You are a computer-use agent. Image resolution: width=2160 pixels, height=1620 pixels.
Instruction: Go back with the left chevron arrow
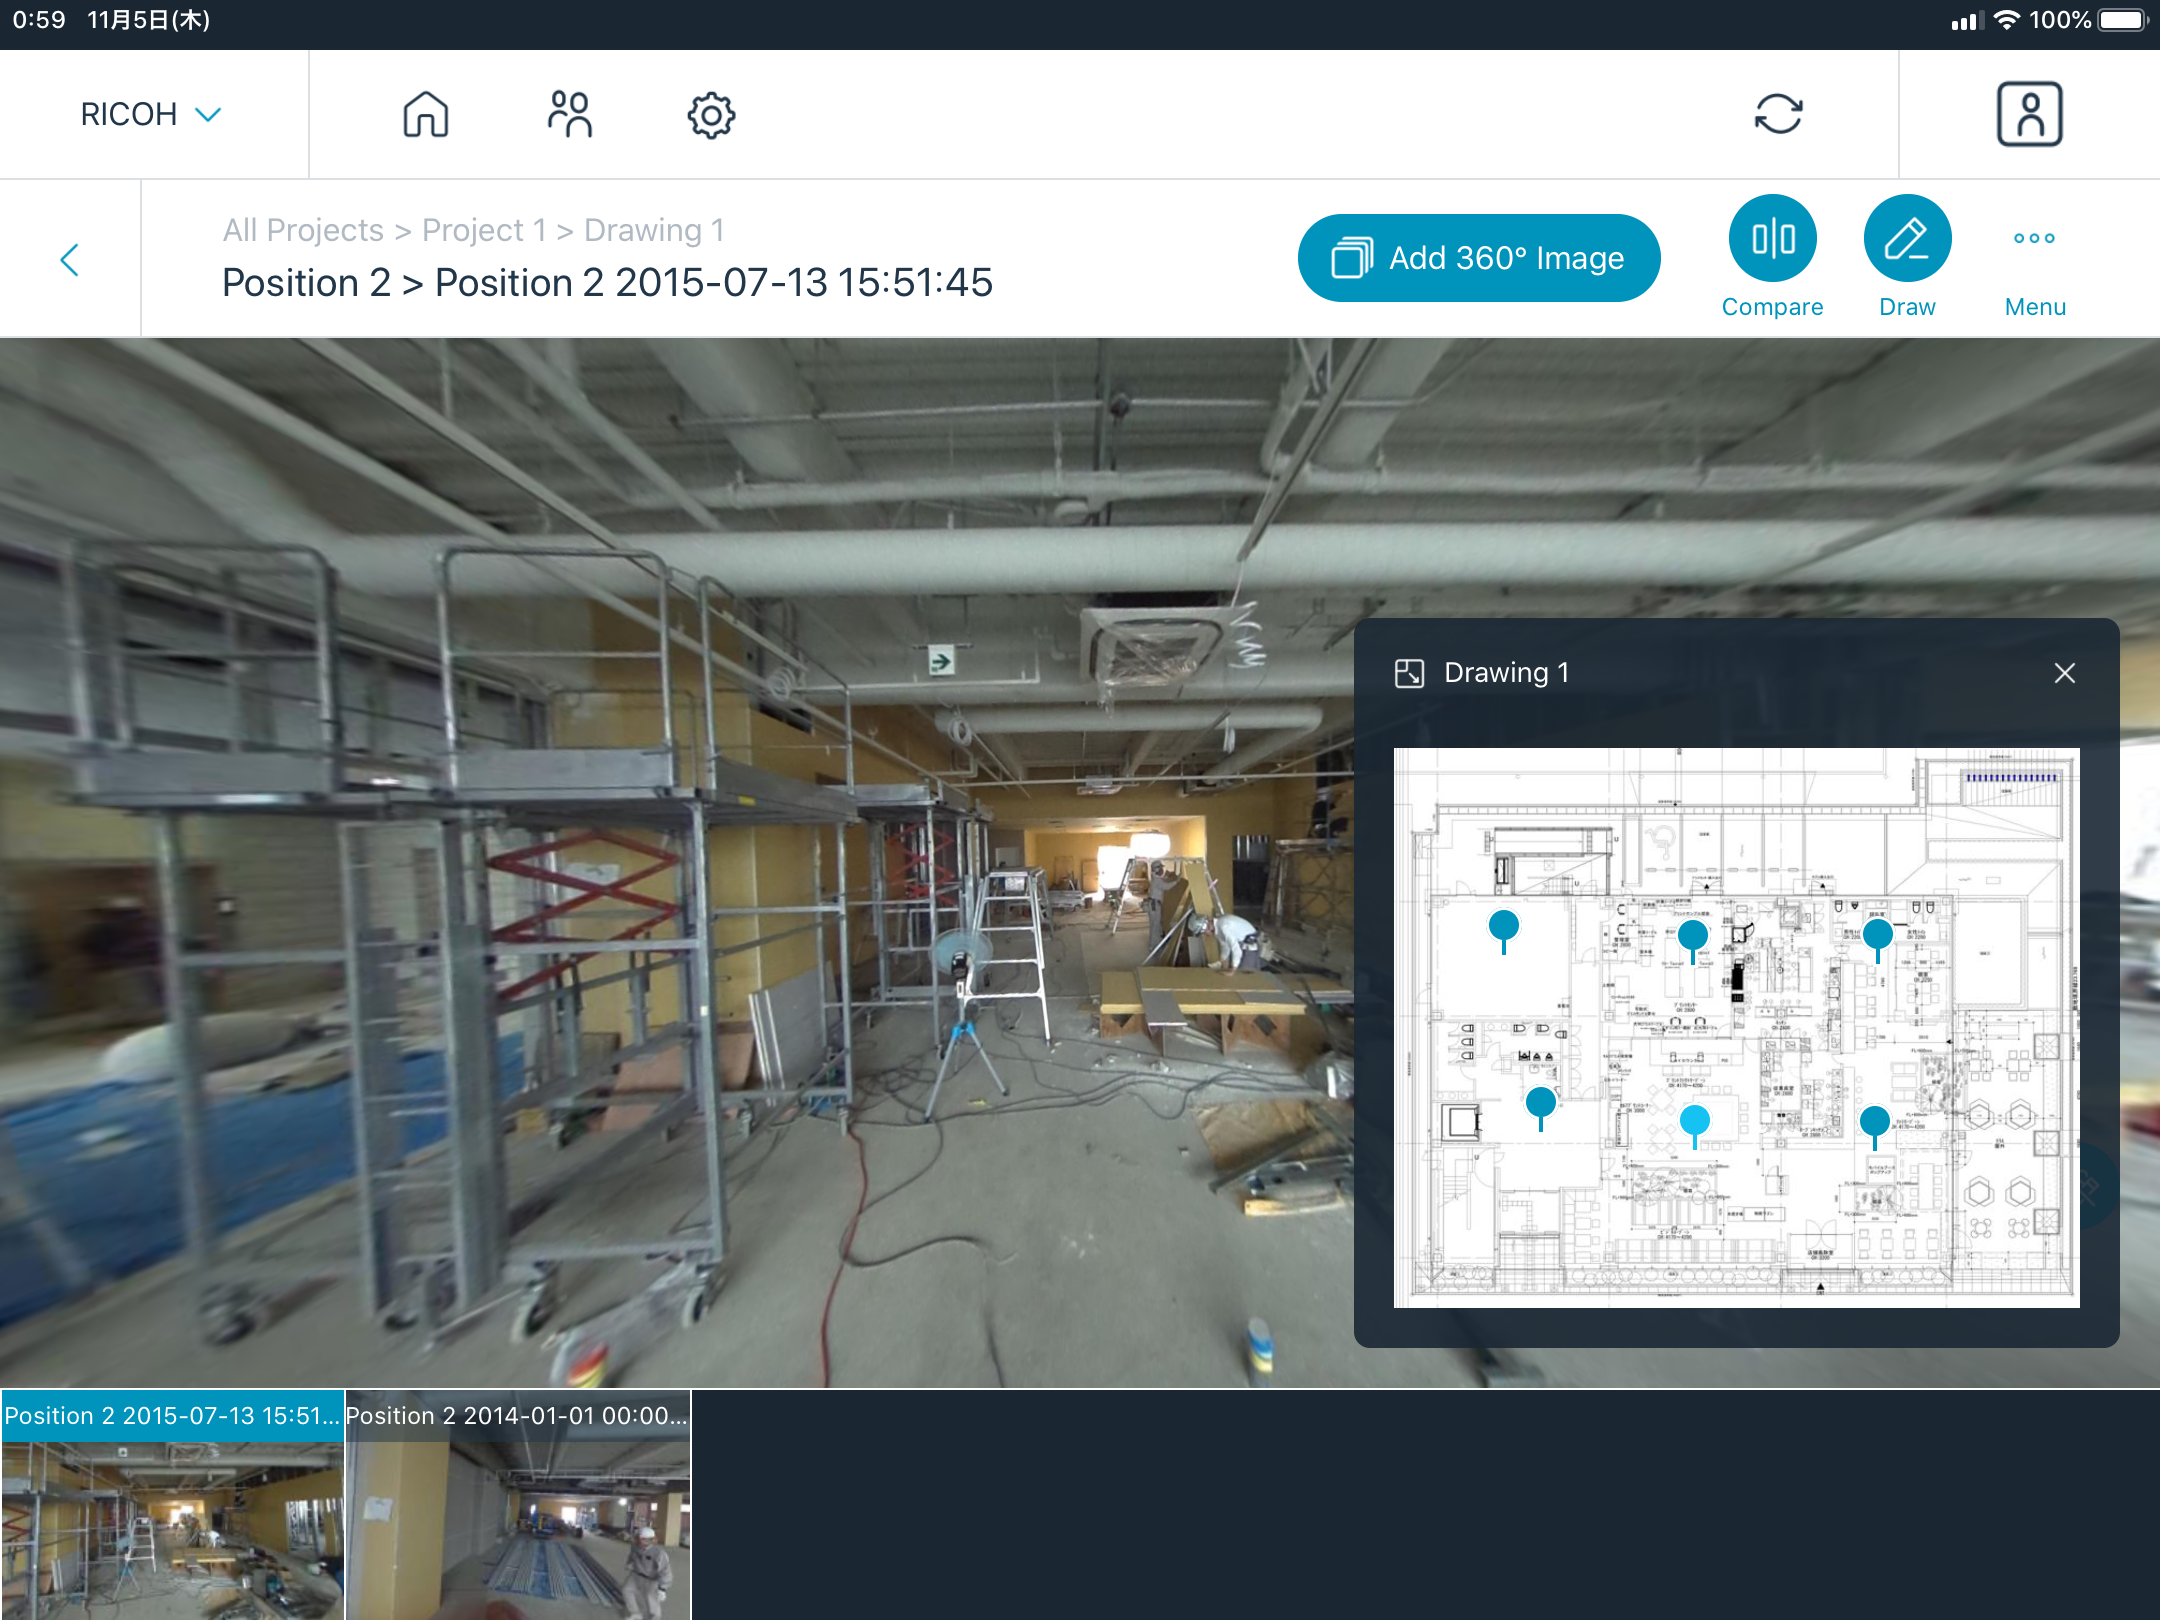click(69, 259)
